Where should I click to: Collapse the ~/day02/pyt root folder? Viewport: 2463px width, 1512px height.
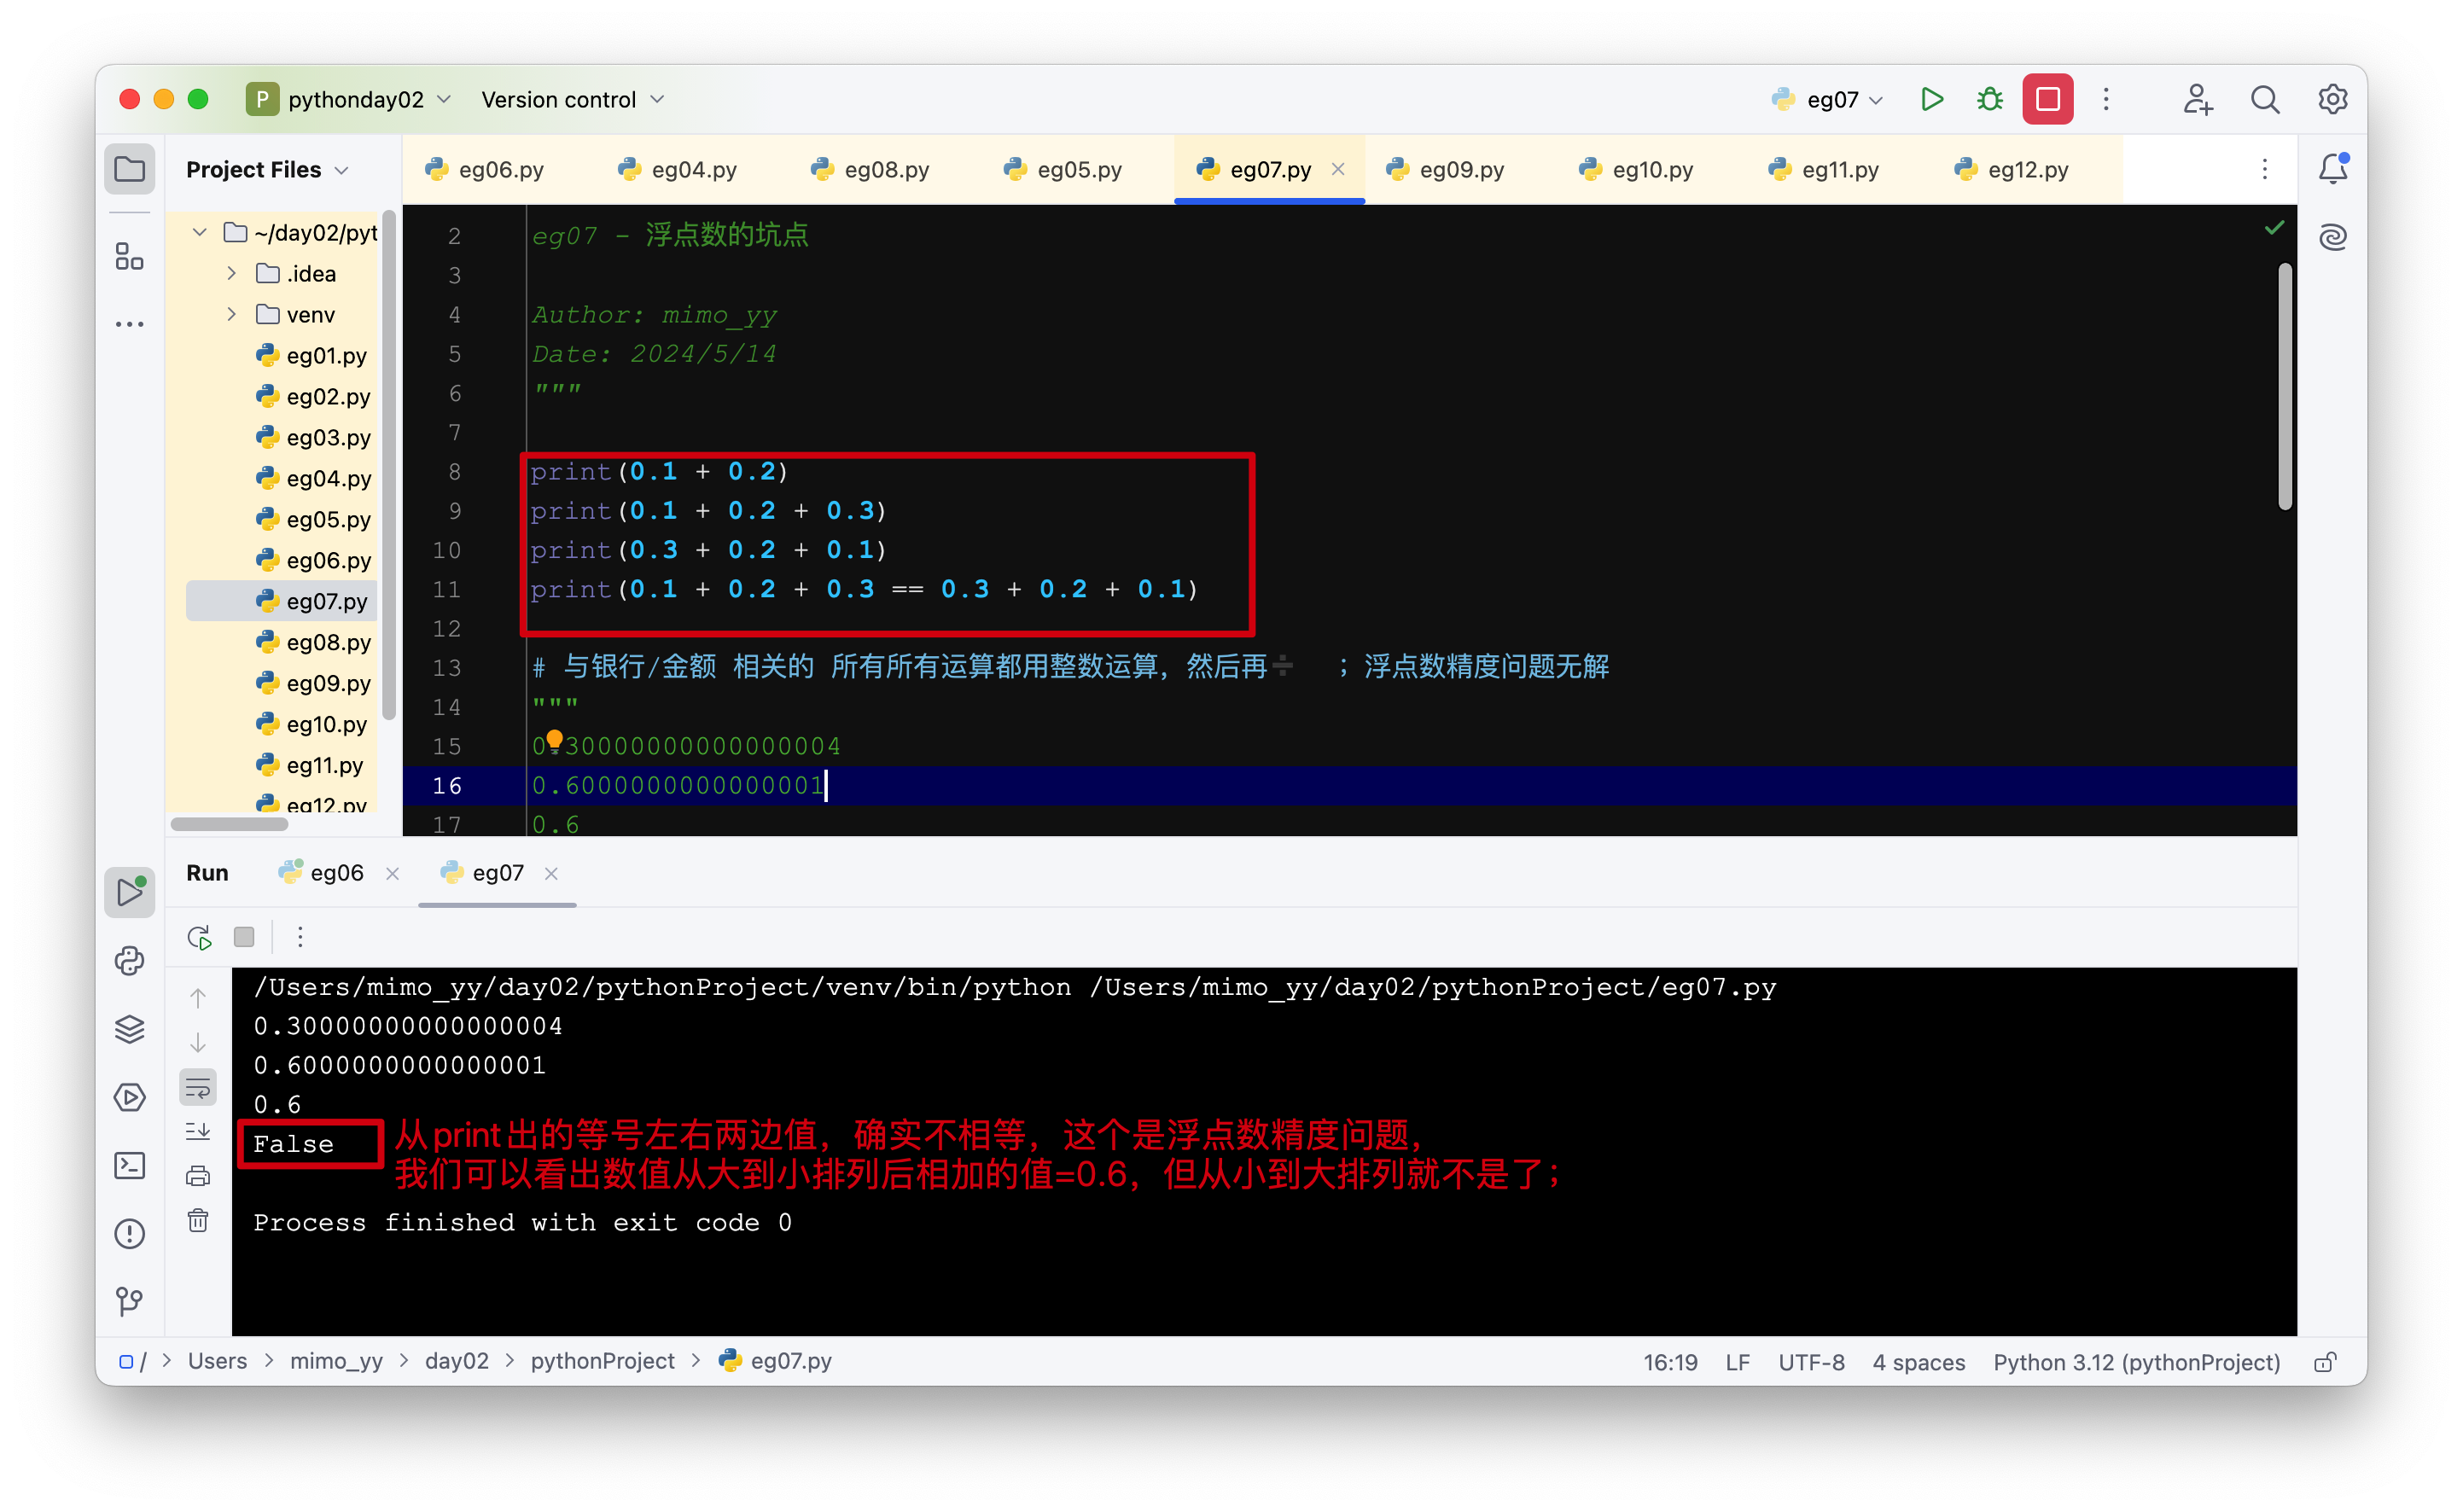click(199, 232)
